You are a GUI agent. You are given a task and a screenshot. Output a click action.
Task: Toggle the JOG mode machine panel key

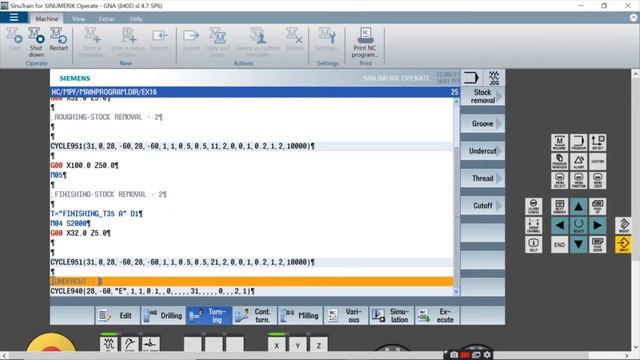tap(109, 344)
